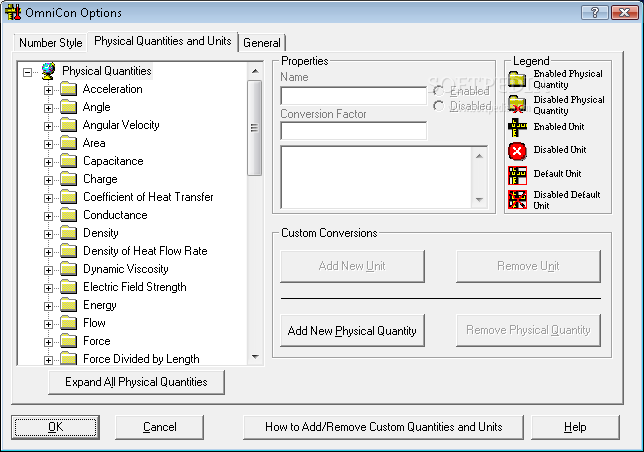Select the Dynamic Viscosity label
This screenshot has height=452, width=644.
(x=126, y=269)
